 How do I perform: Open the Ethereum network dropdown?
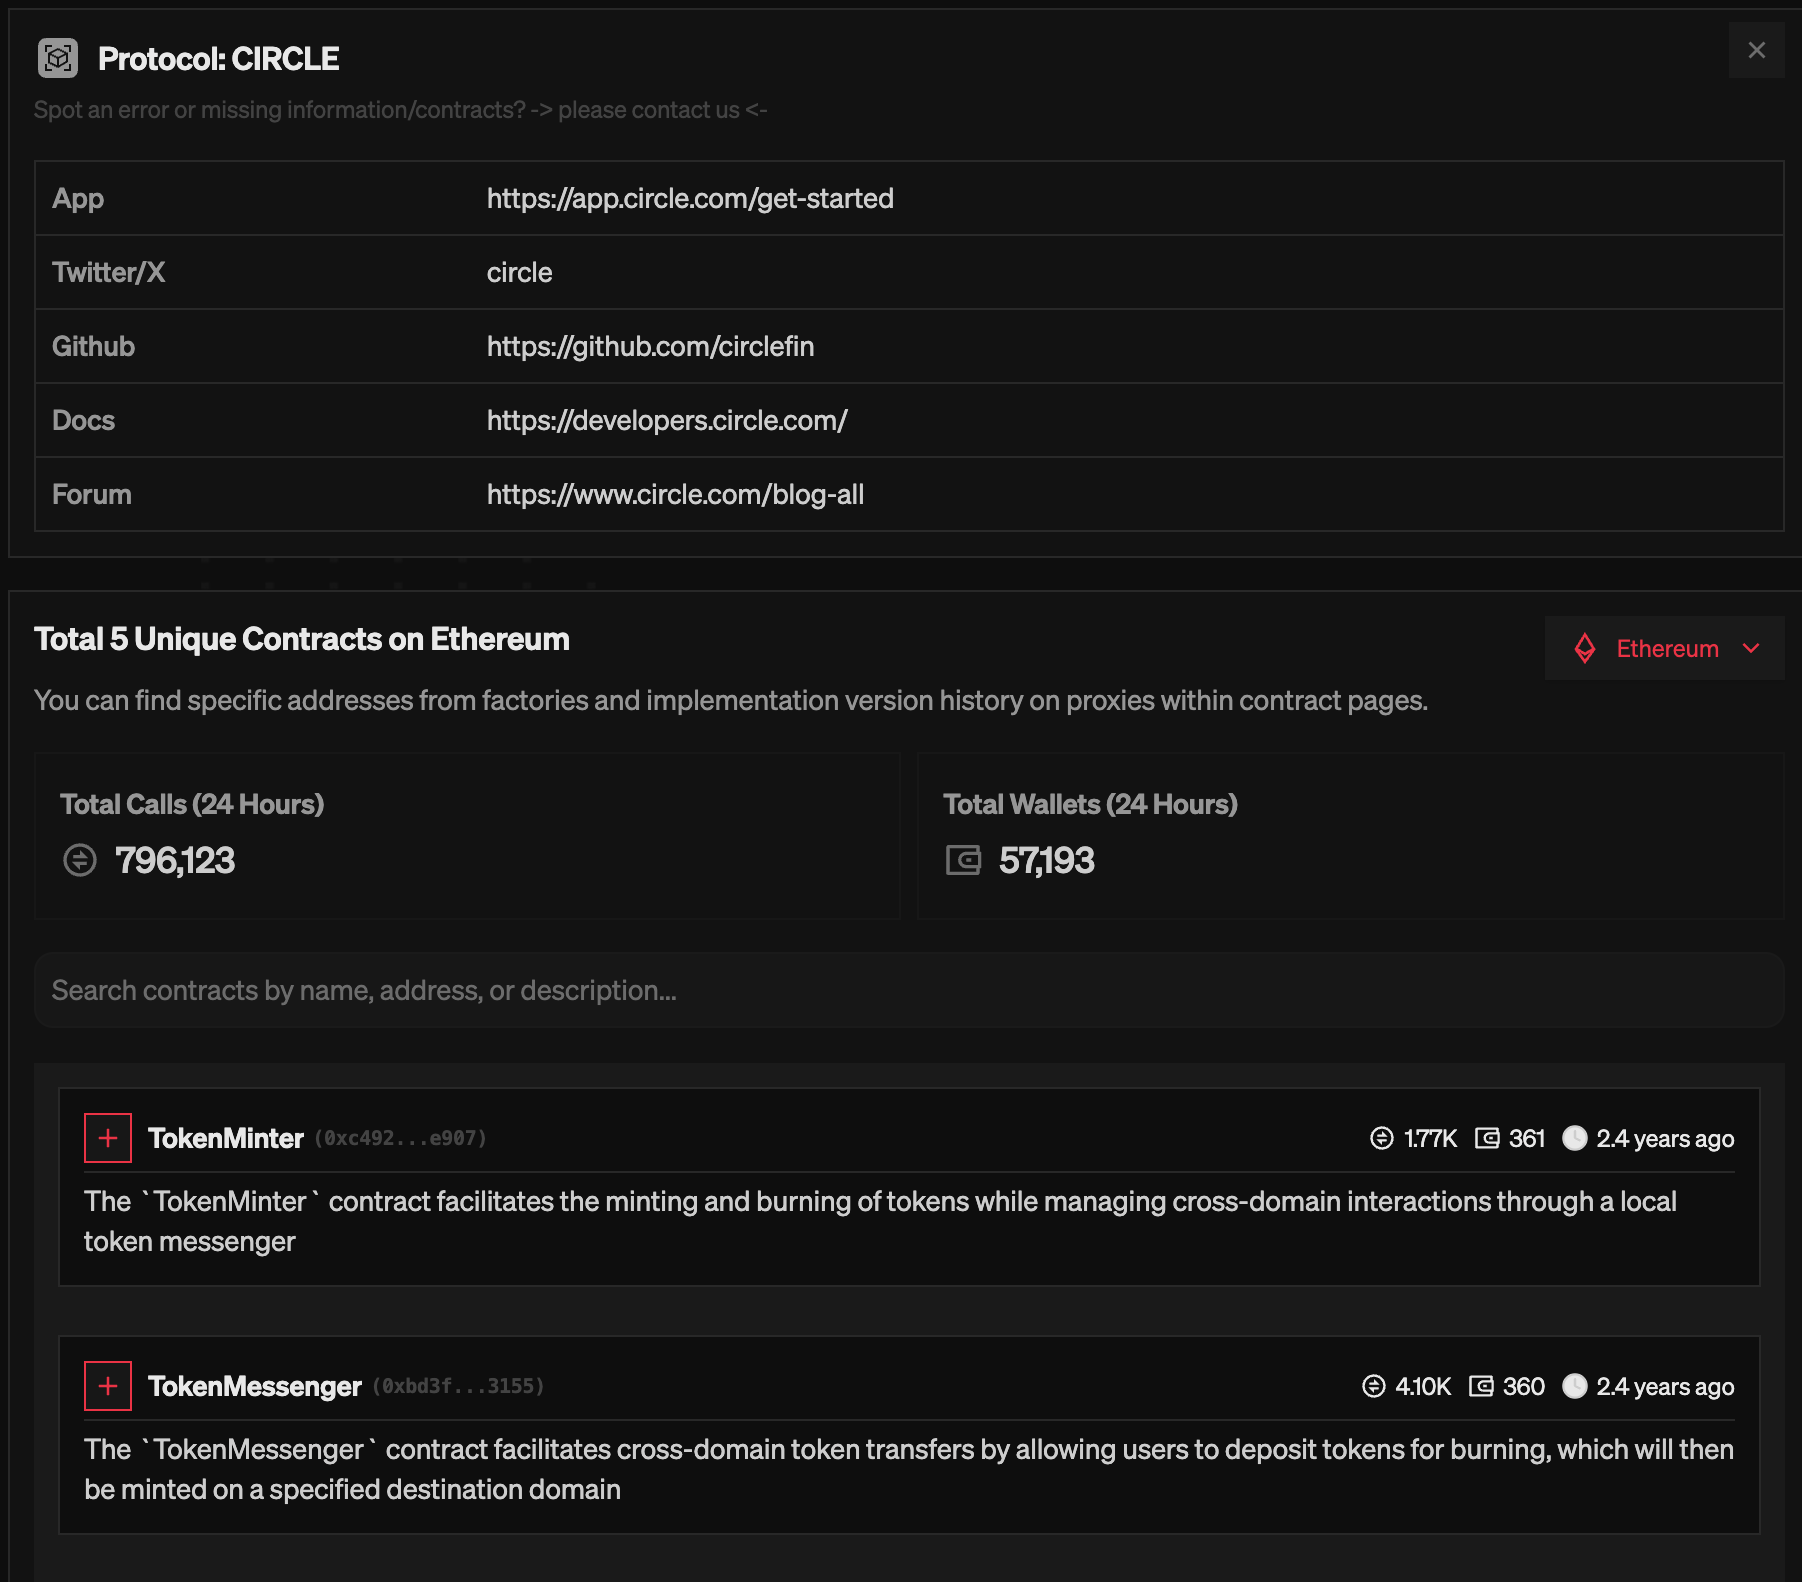[x=1752, y=648]
